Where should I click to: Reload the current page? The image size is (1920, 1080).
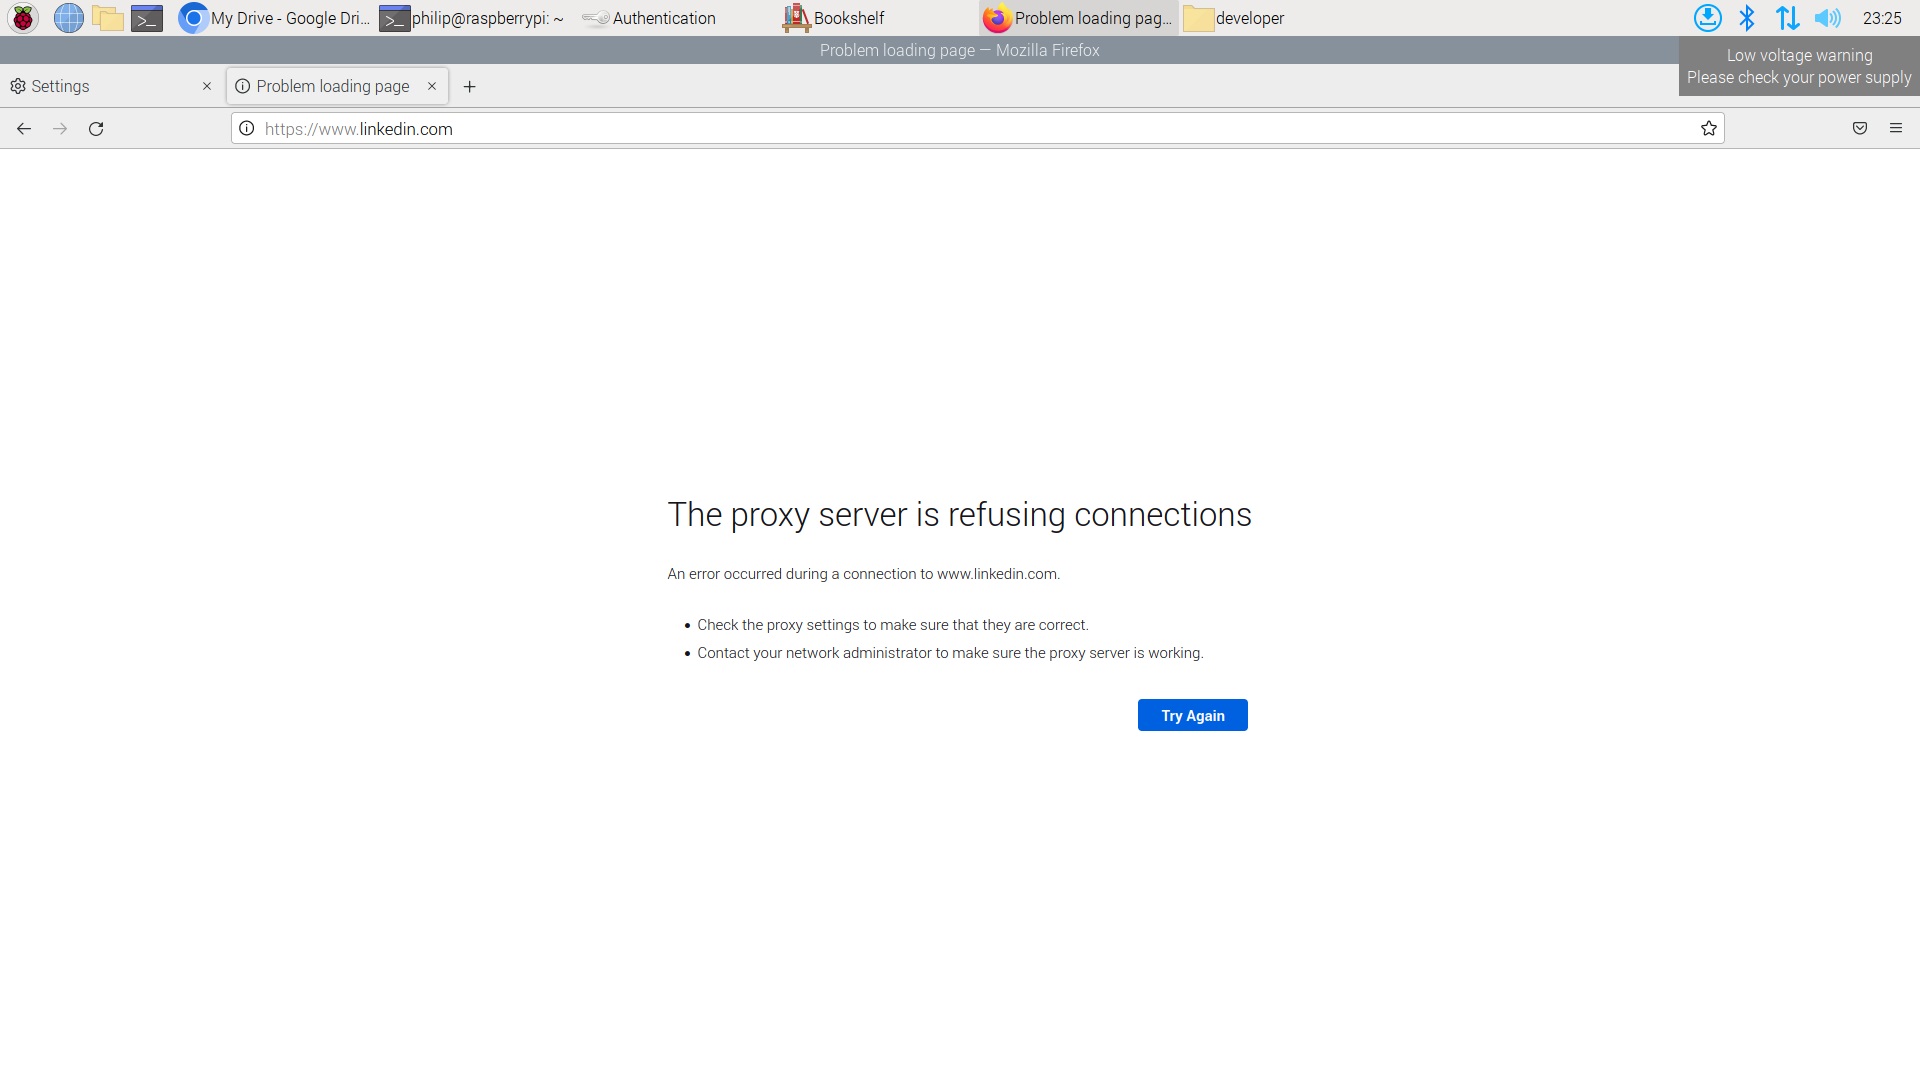96,128
